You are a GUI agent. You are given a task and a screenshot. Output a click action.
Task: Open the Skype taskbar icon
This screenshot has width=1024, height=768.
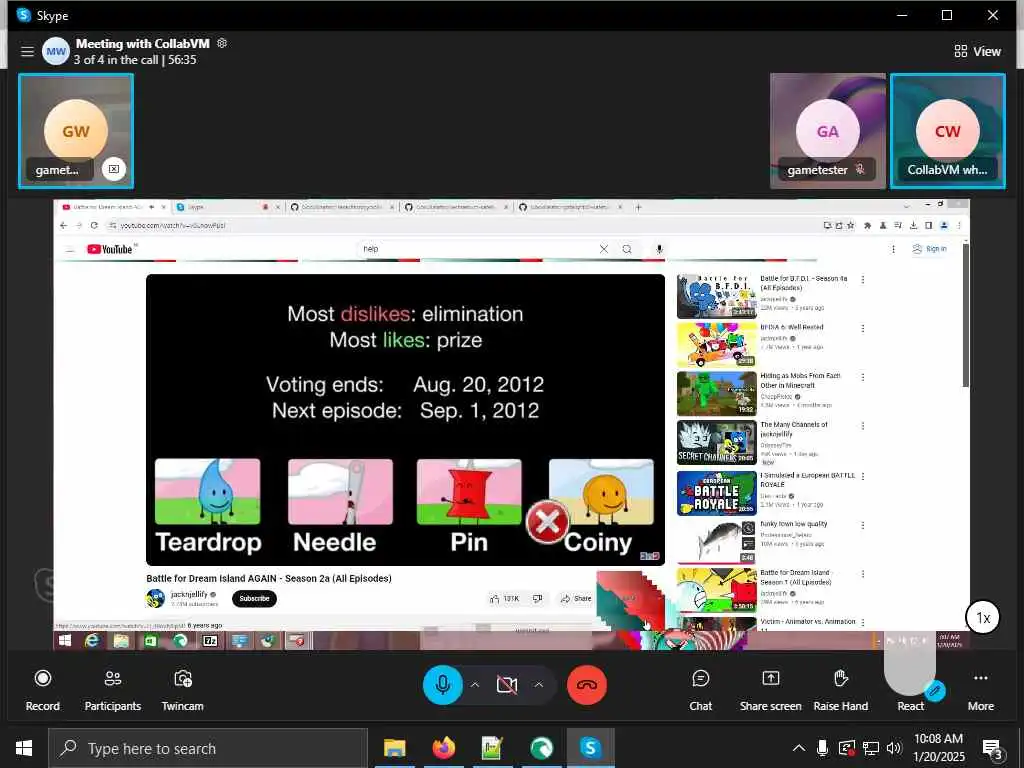590,748
